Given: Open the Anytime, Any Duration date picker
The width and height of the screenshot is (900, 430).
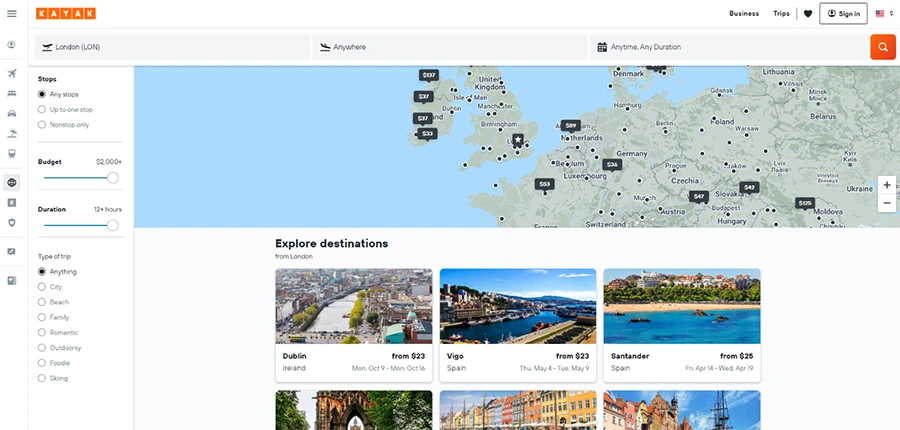Looking at the screenshot, I should point(729,47).
